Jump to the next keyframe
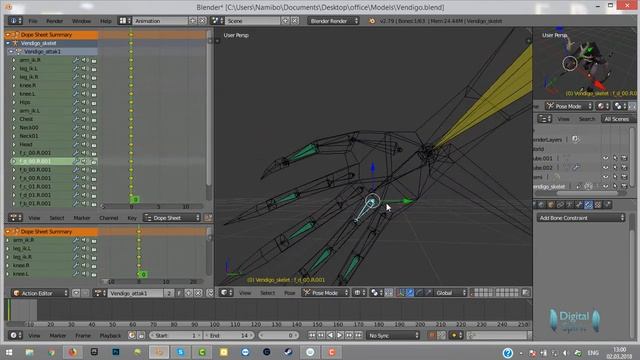Viewport: 640px width, 360px height. click(349, 335)
